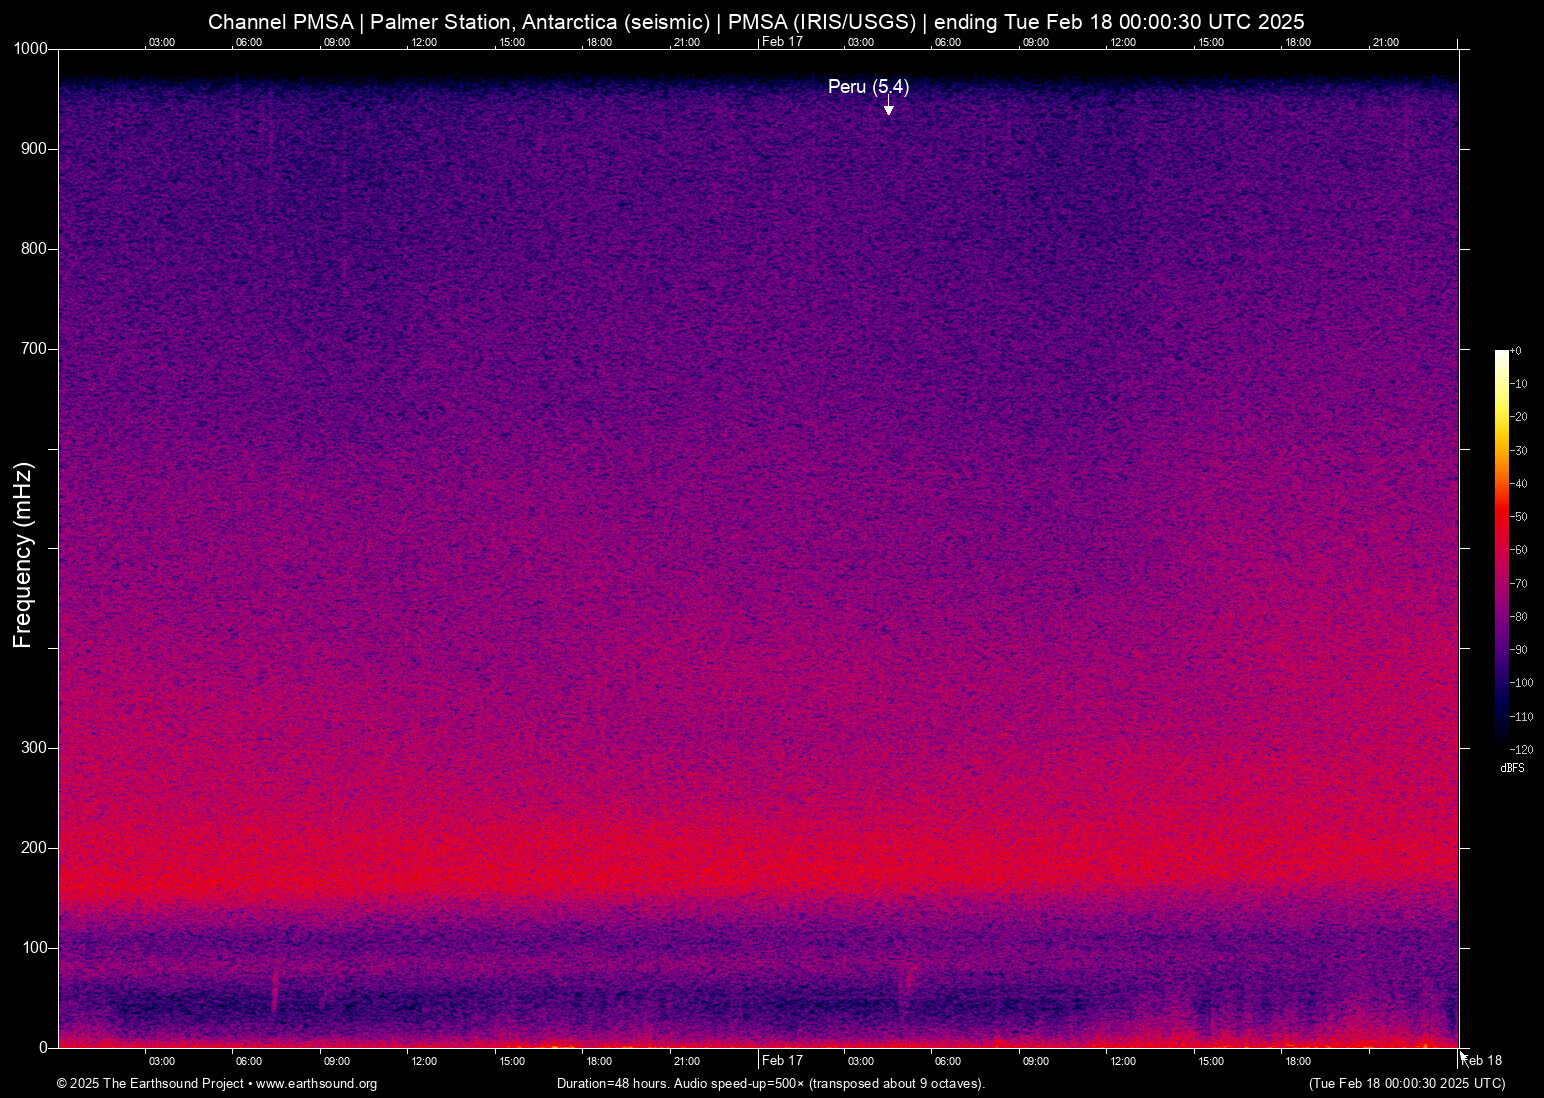The height and width of the screenshot is (1098, 1544).
Task: Click the -100 value on the dBFS scale
Action: (x=1521, y=683)
